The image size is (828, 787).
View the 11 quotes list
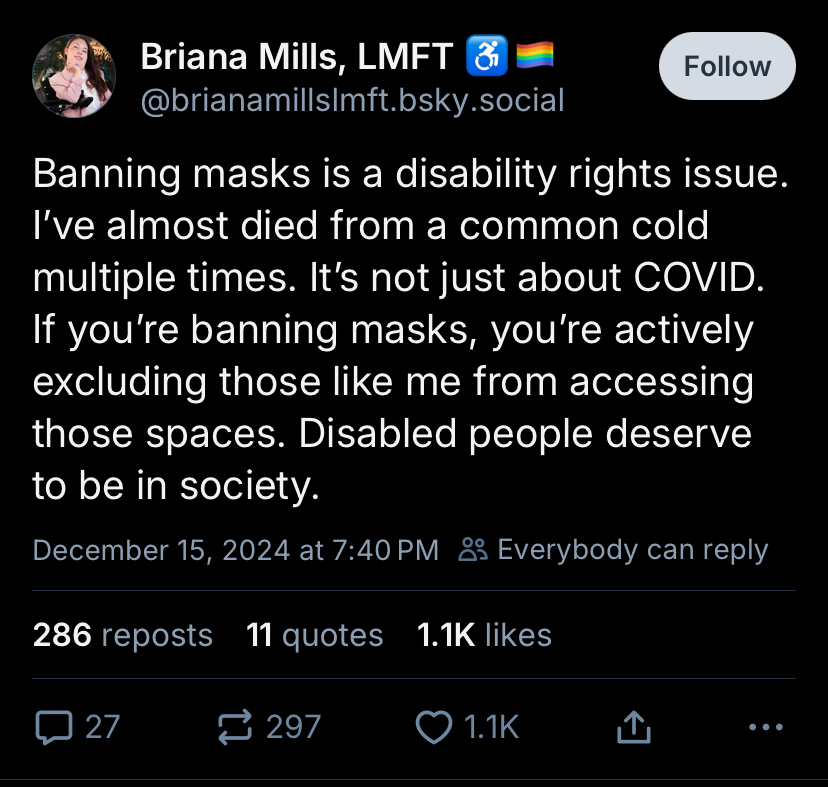(315, 635)
